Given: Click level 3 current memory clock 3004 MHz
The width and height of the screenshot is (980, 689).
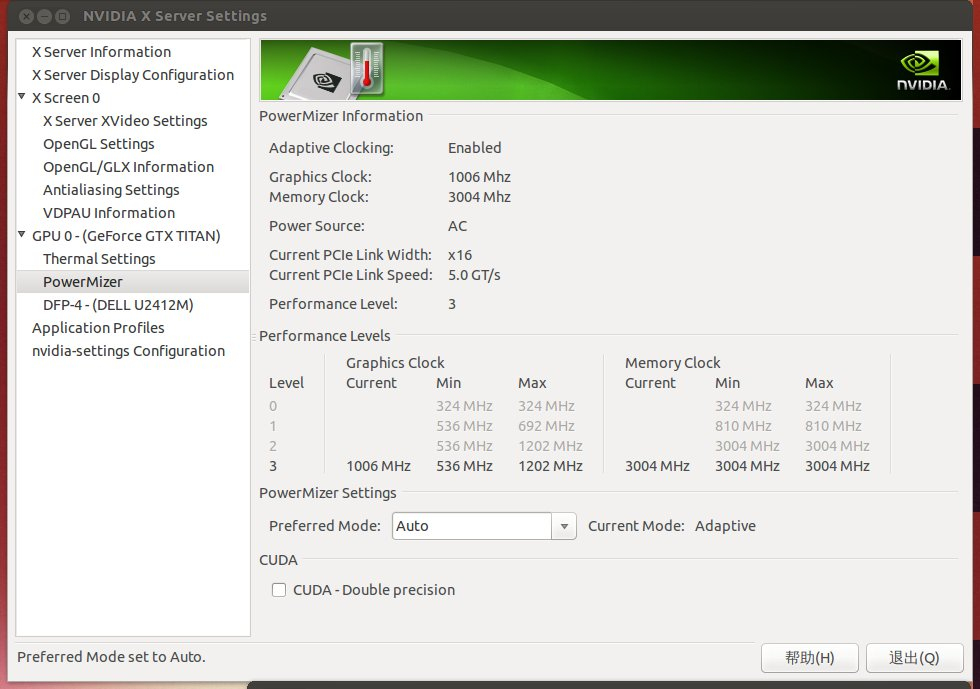Looking at the screenshot, I should click(x=658, y=466).
